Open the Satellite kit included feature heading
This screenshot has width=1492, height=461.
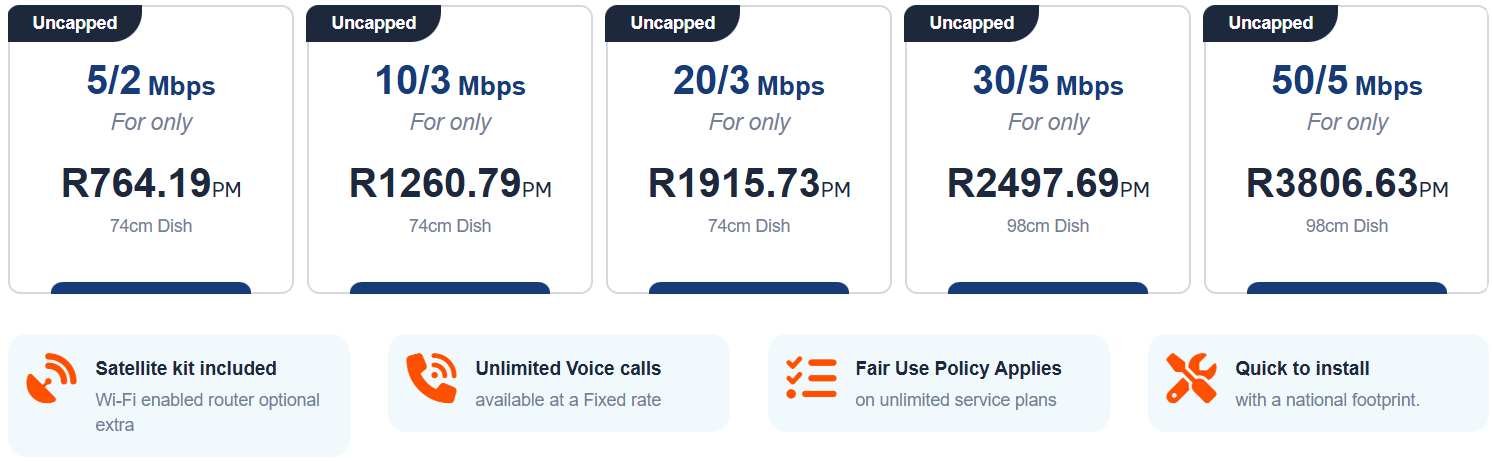(x=186, y=369)
